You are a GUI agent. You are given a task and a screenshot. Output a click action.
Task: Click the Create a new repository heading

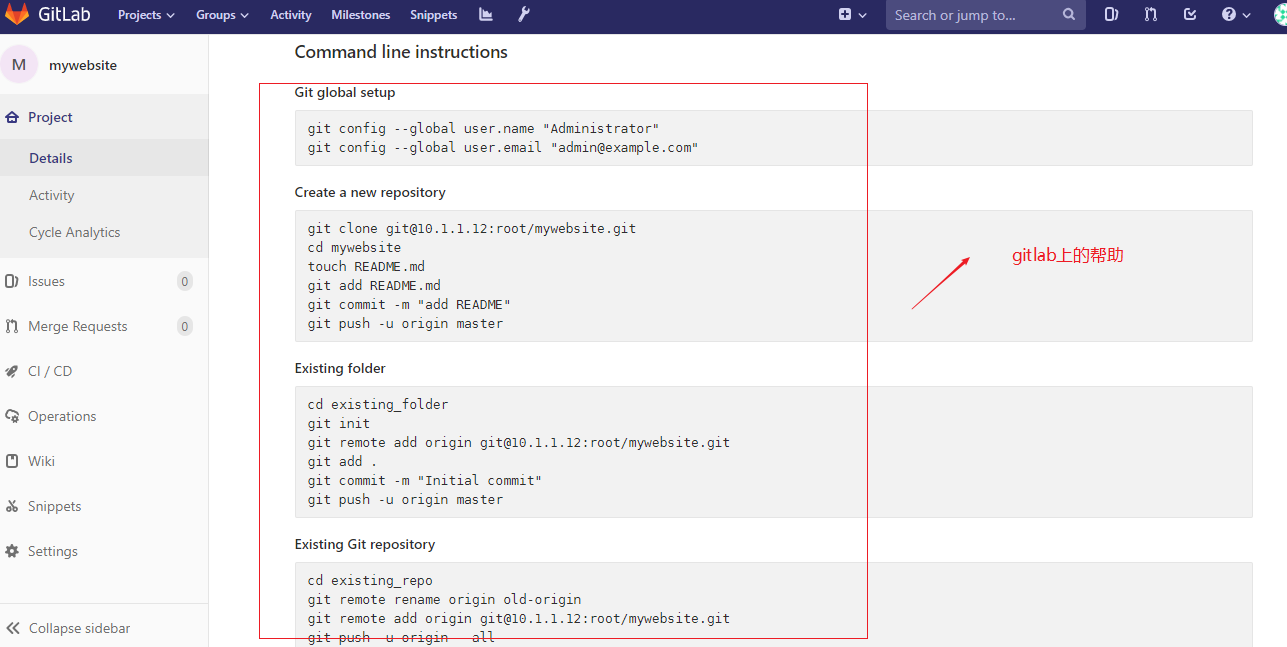click(x=370, y=192)
